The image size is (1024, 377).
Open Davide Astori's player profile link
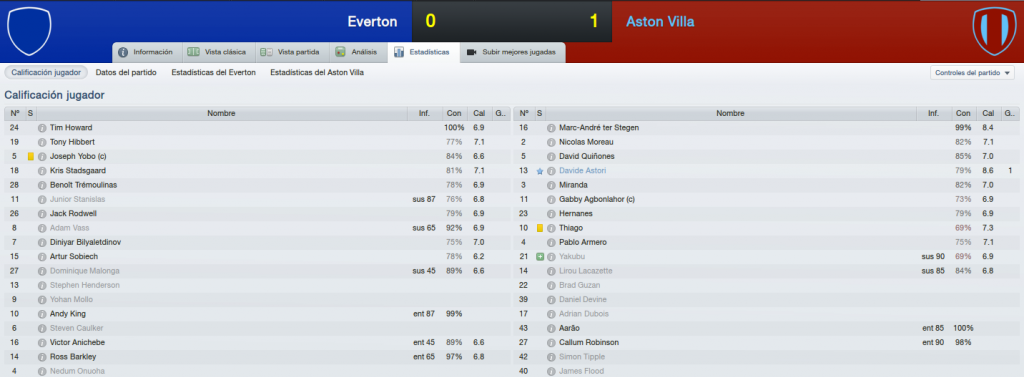[583, 171]
